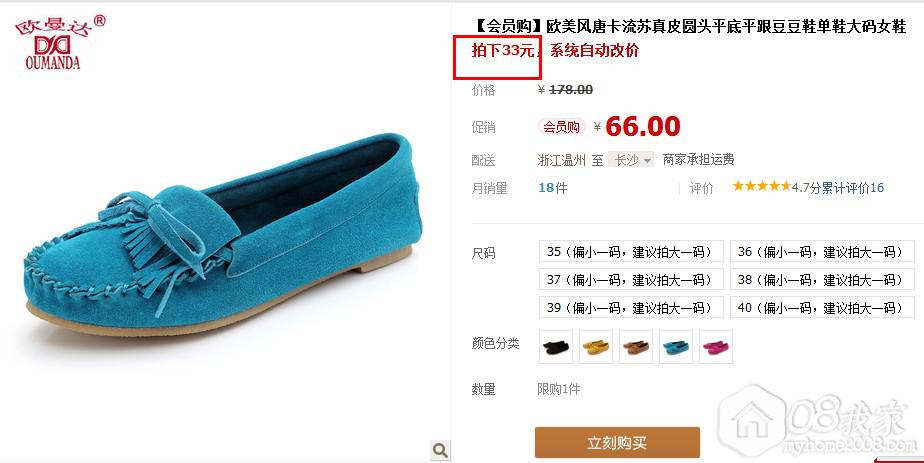
Task: Choose size 35 option
Action: 631,252
